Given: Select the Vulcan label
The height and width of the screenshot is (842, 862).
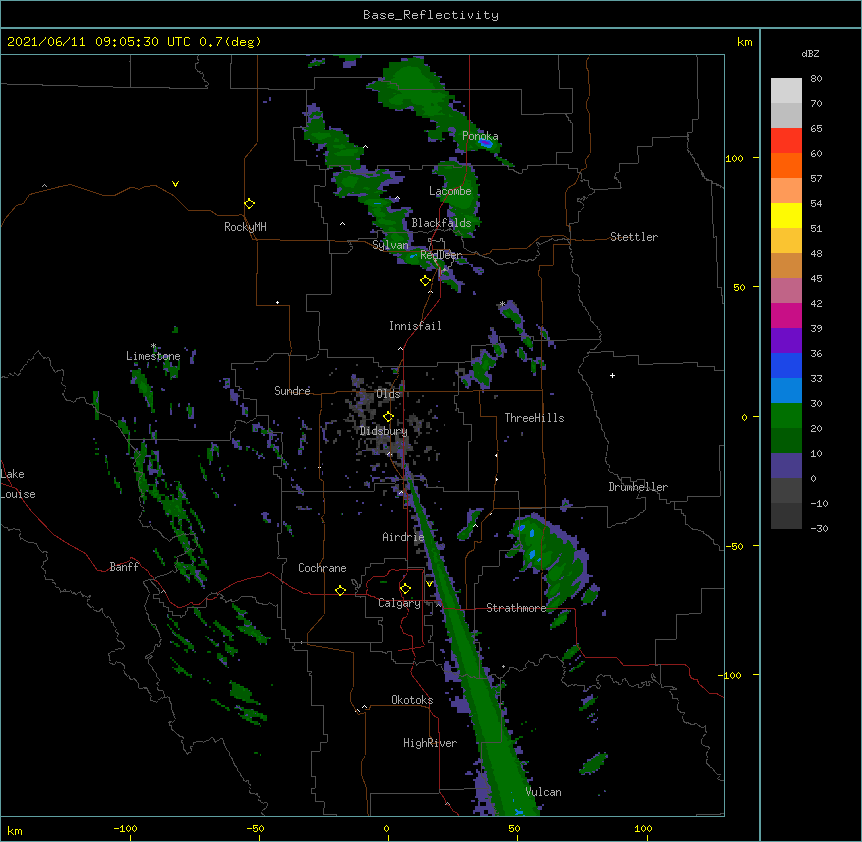Looking at the screenshot, I should click(x=543, y=792).
